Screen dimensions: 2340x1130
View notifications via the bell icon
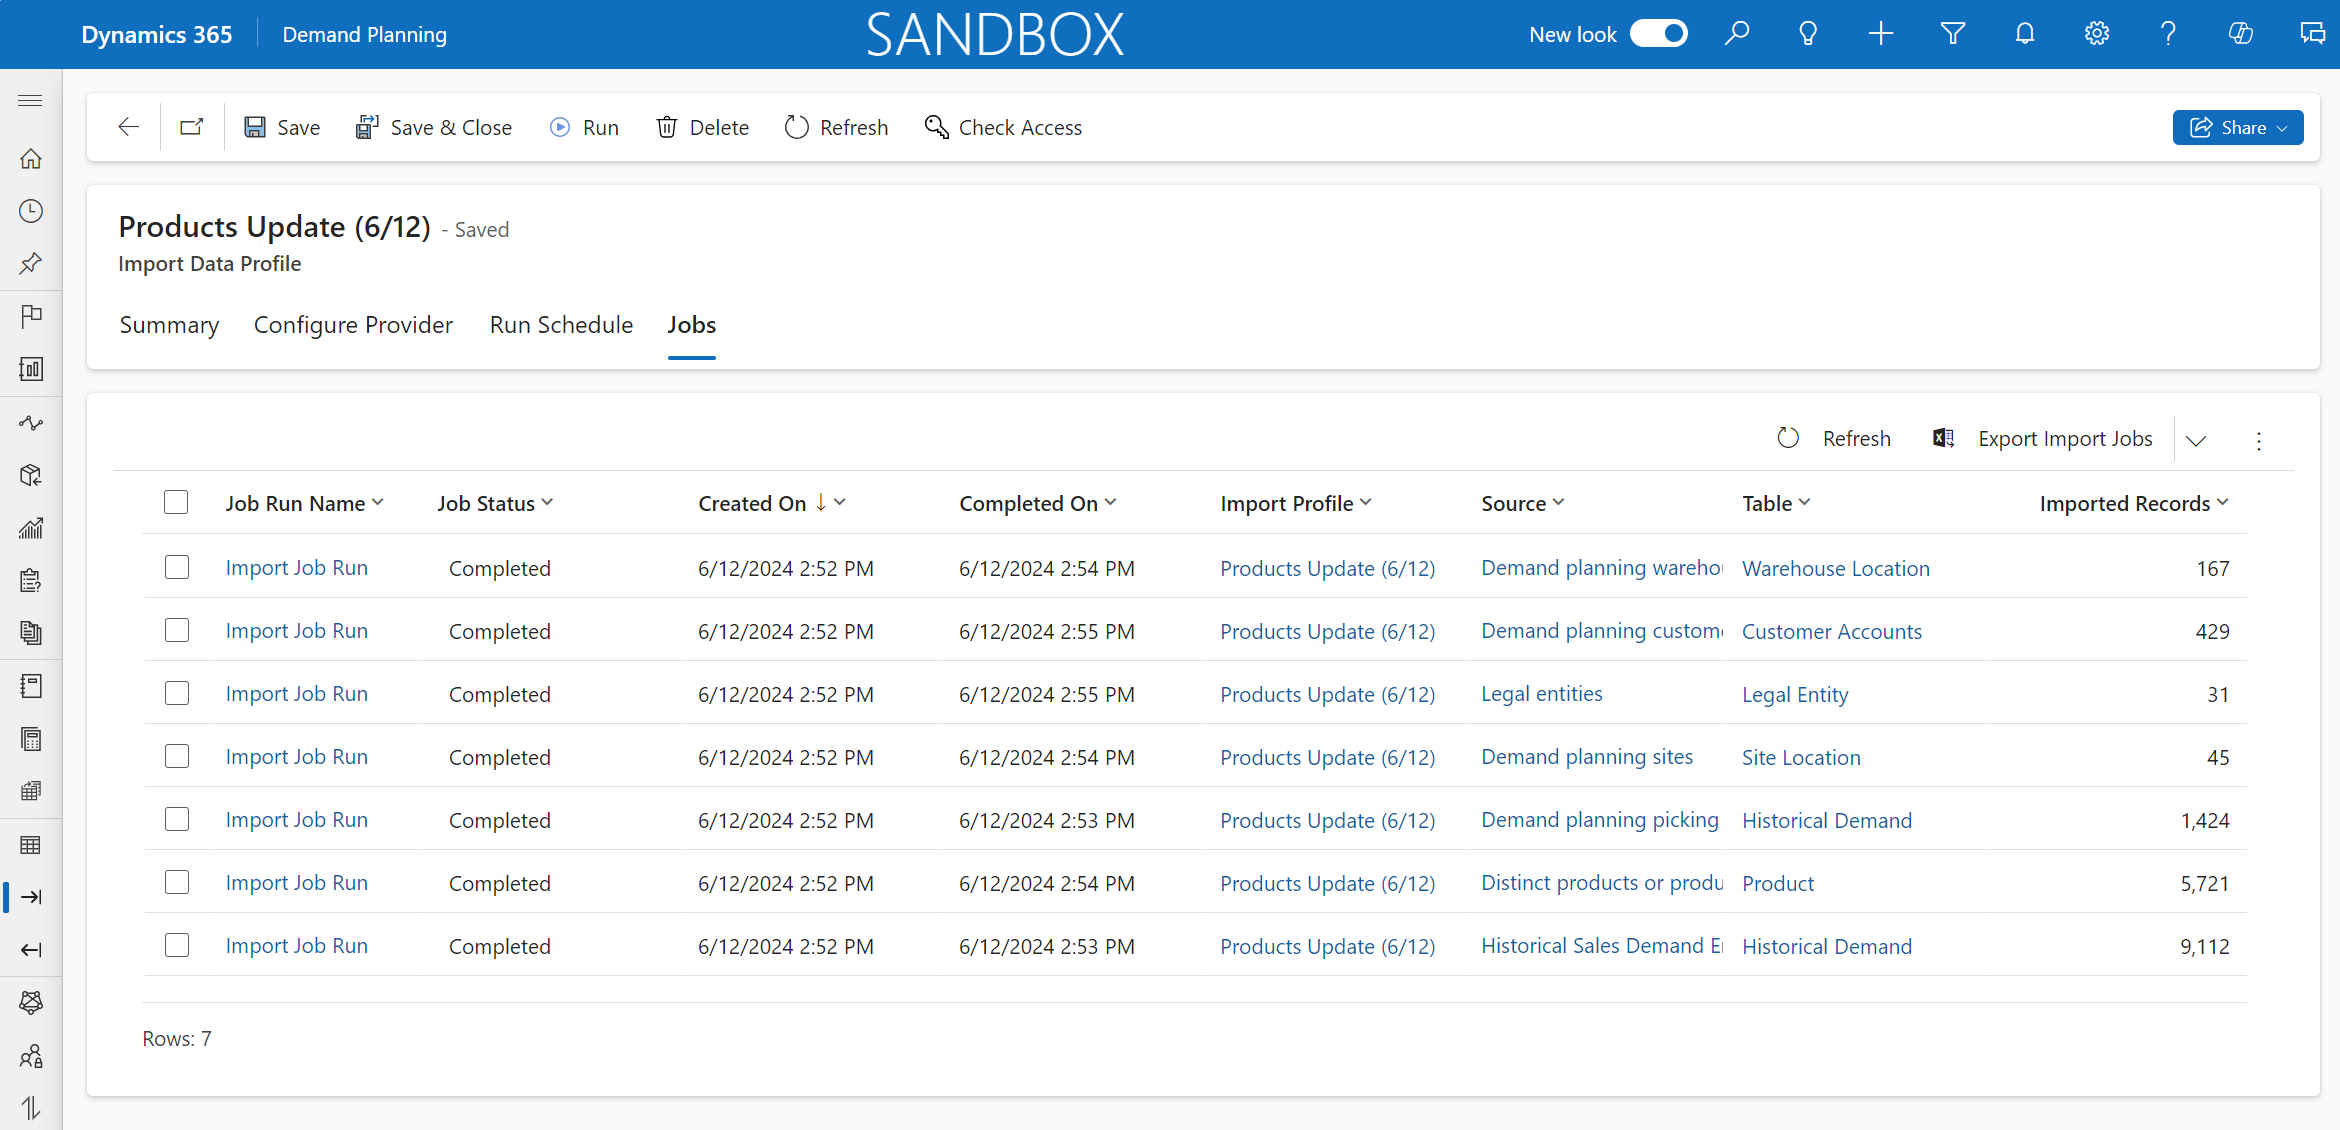pos(2024,33)
